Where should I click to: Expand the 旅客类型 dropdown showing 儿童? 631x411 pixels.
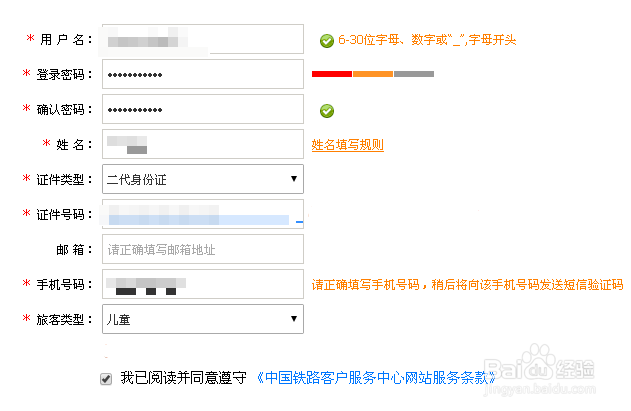203,319
